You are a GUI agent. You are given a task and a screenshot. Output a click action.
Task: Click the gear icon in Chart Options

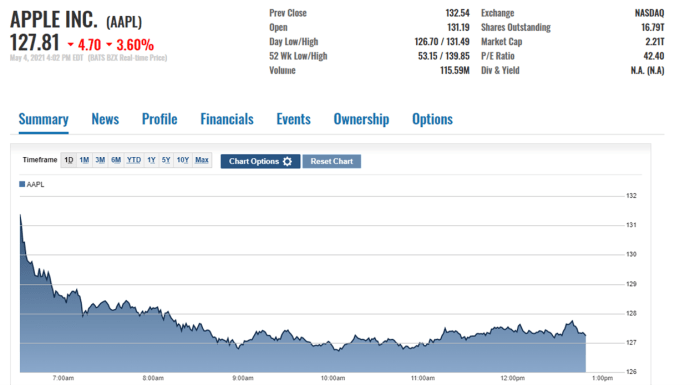[x=288, y=161]
